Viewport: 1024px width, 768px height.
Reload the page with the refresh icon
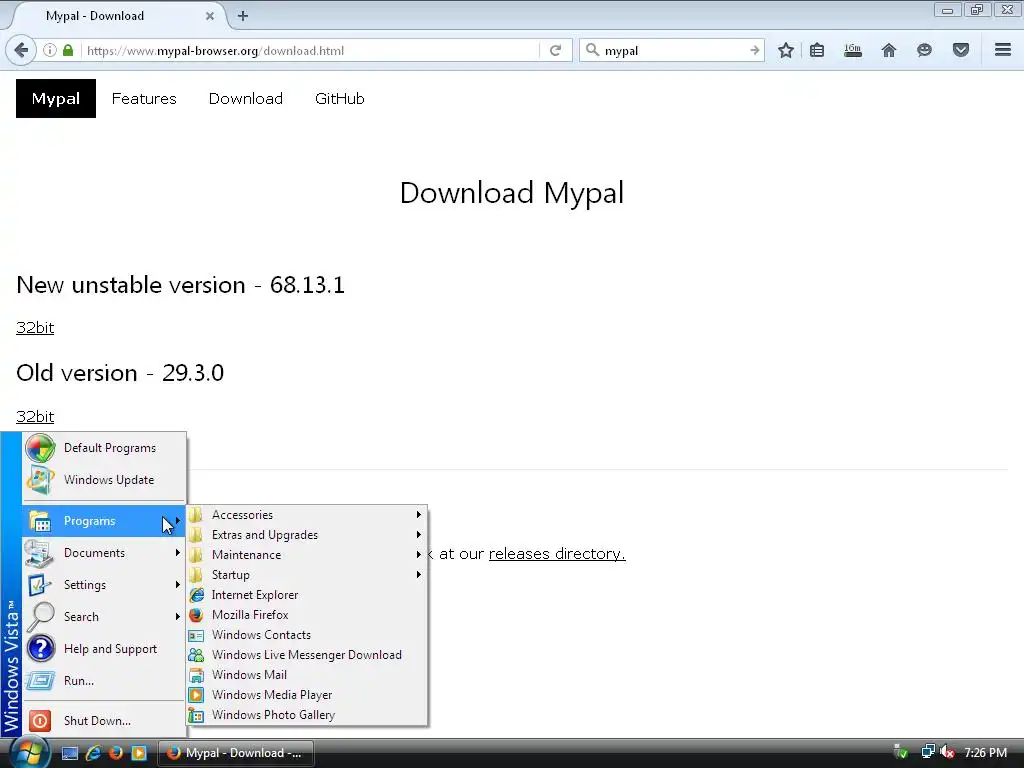point(556,50)
